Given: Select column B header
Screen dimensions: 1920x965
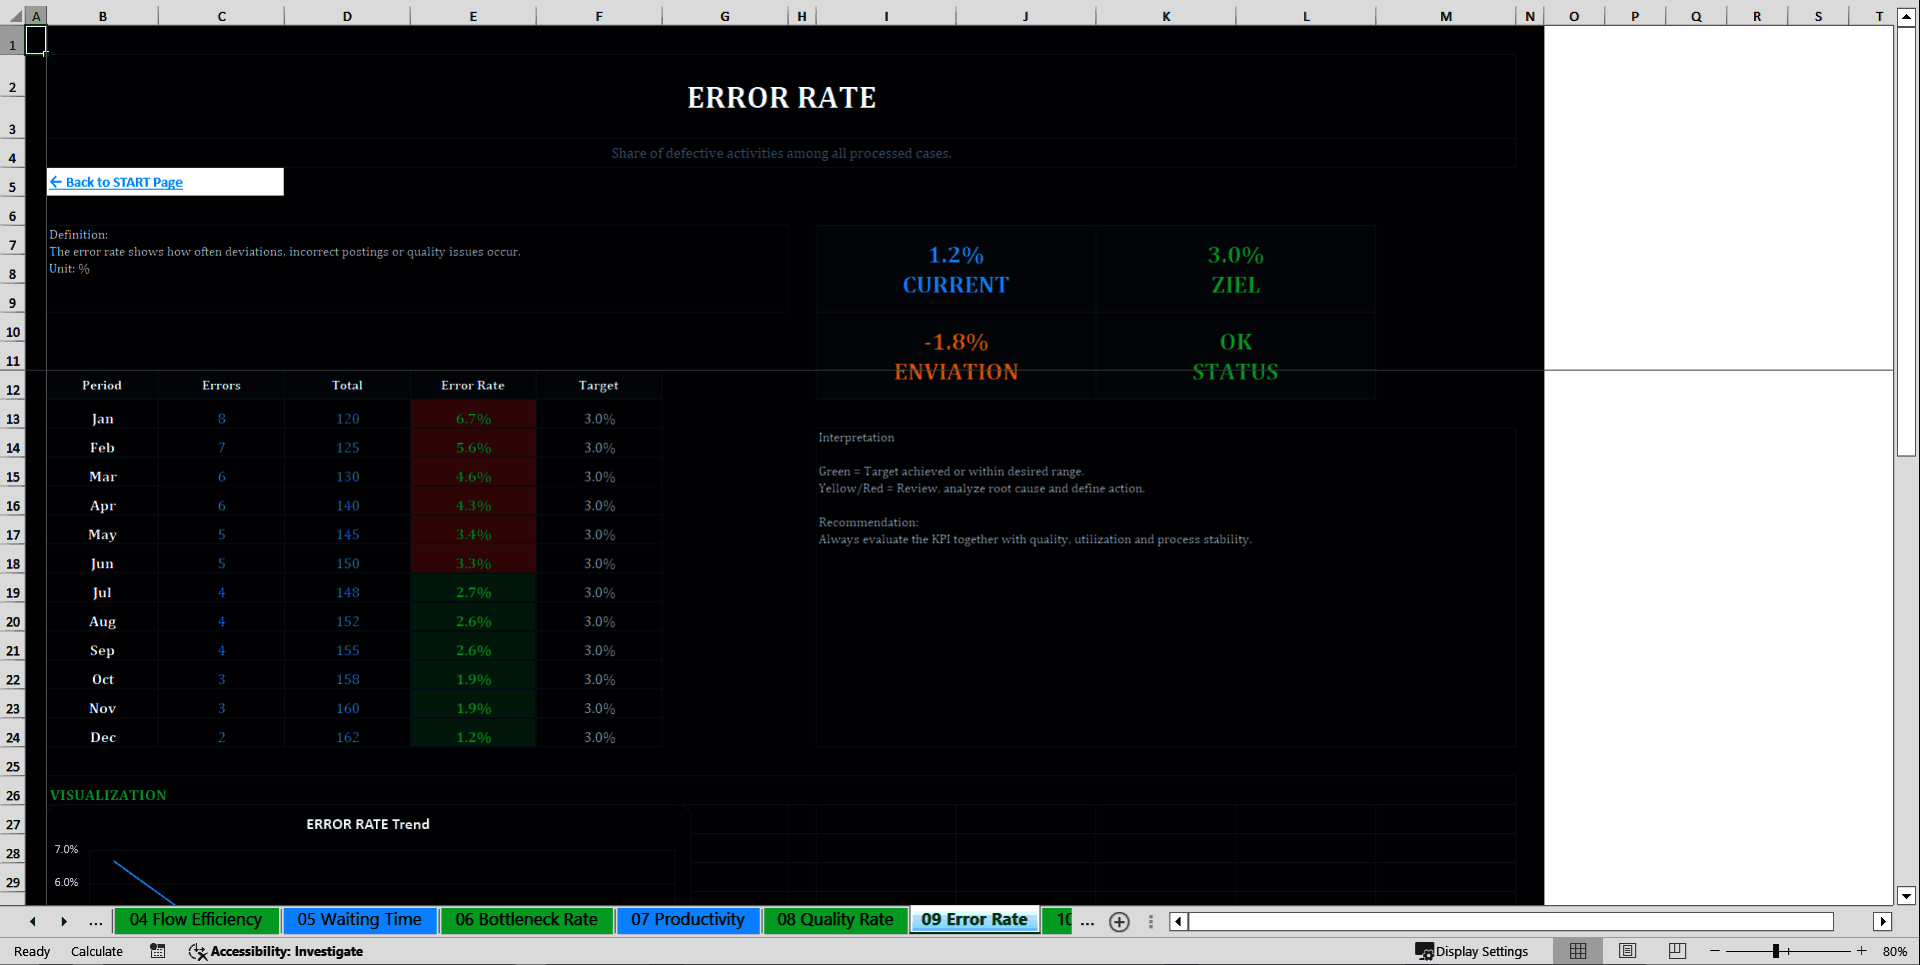Looking at the screenshot, I should click(x=102, y=16).
